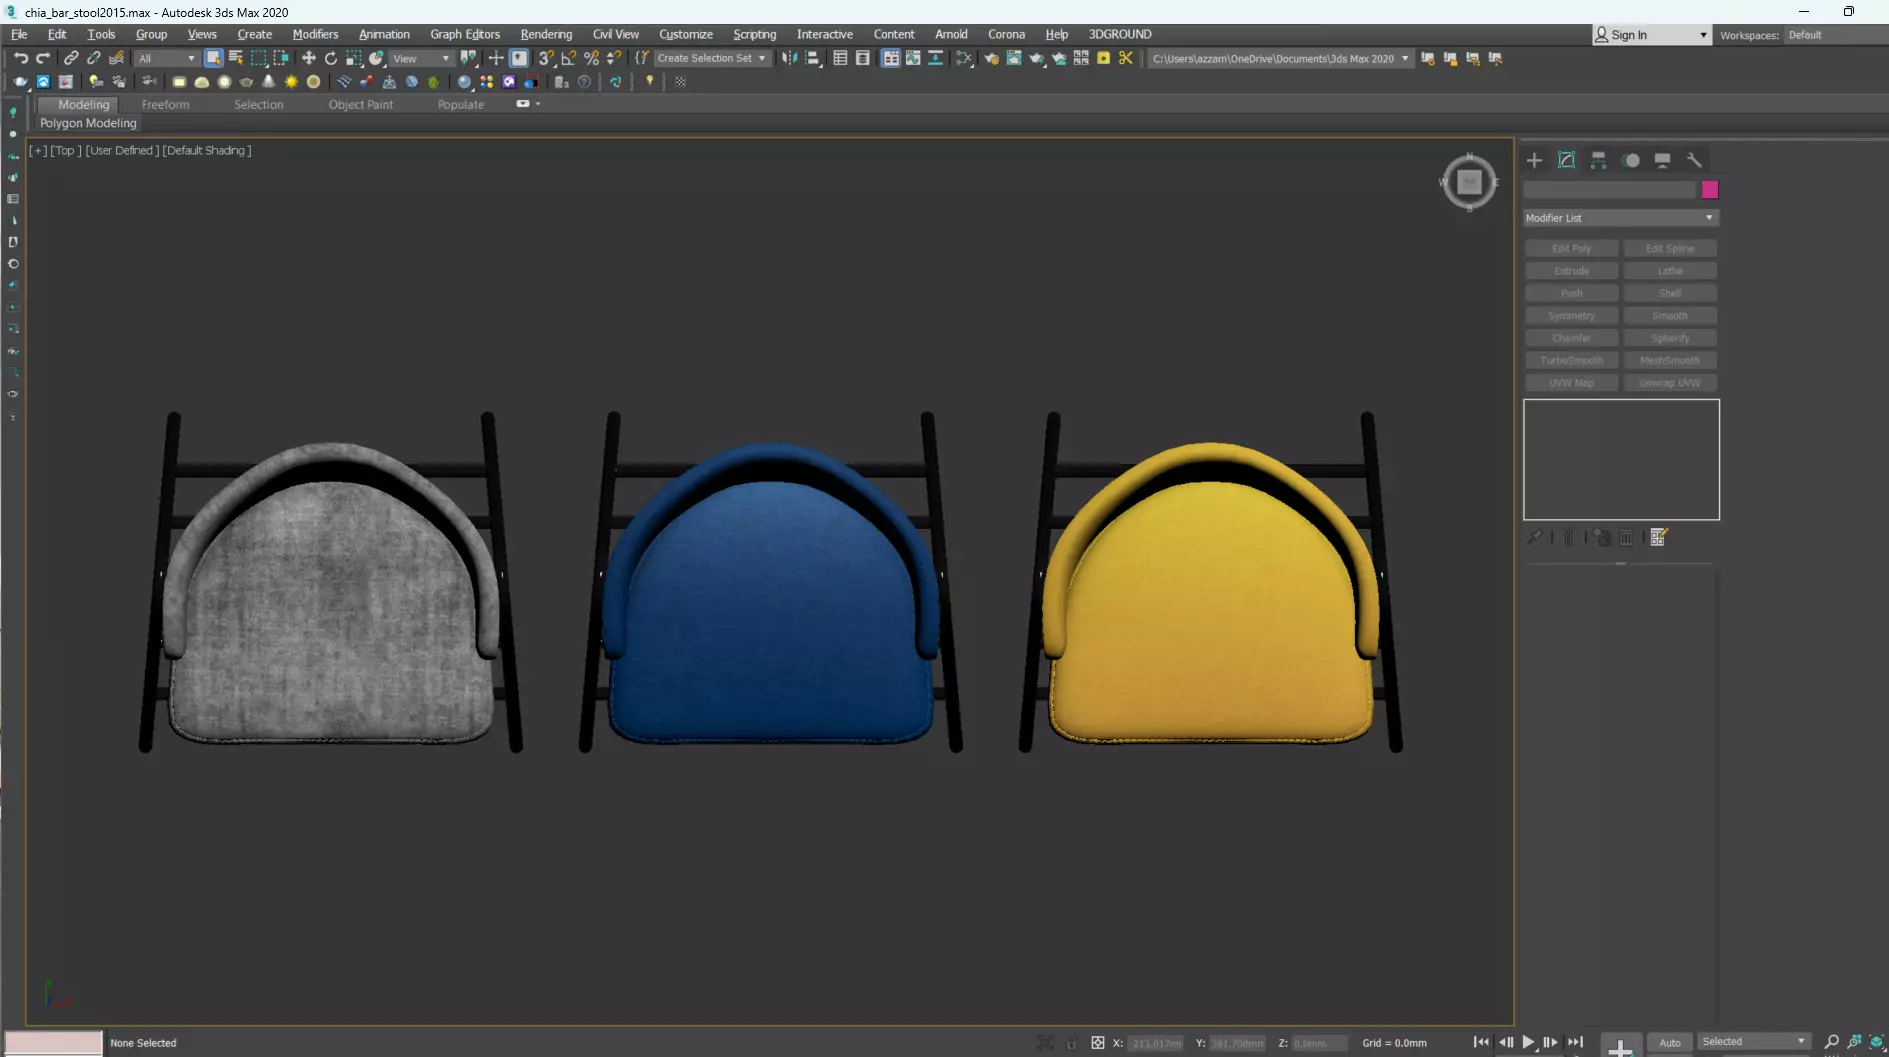This screenshot has width=1889, height=1057.
Task: Choose the Select and Move tool
Action: coord(309,58)
